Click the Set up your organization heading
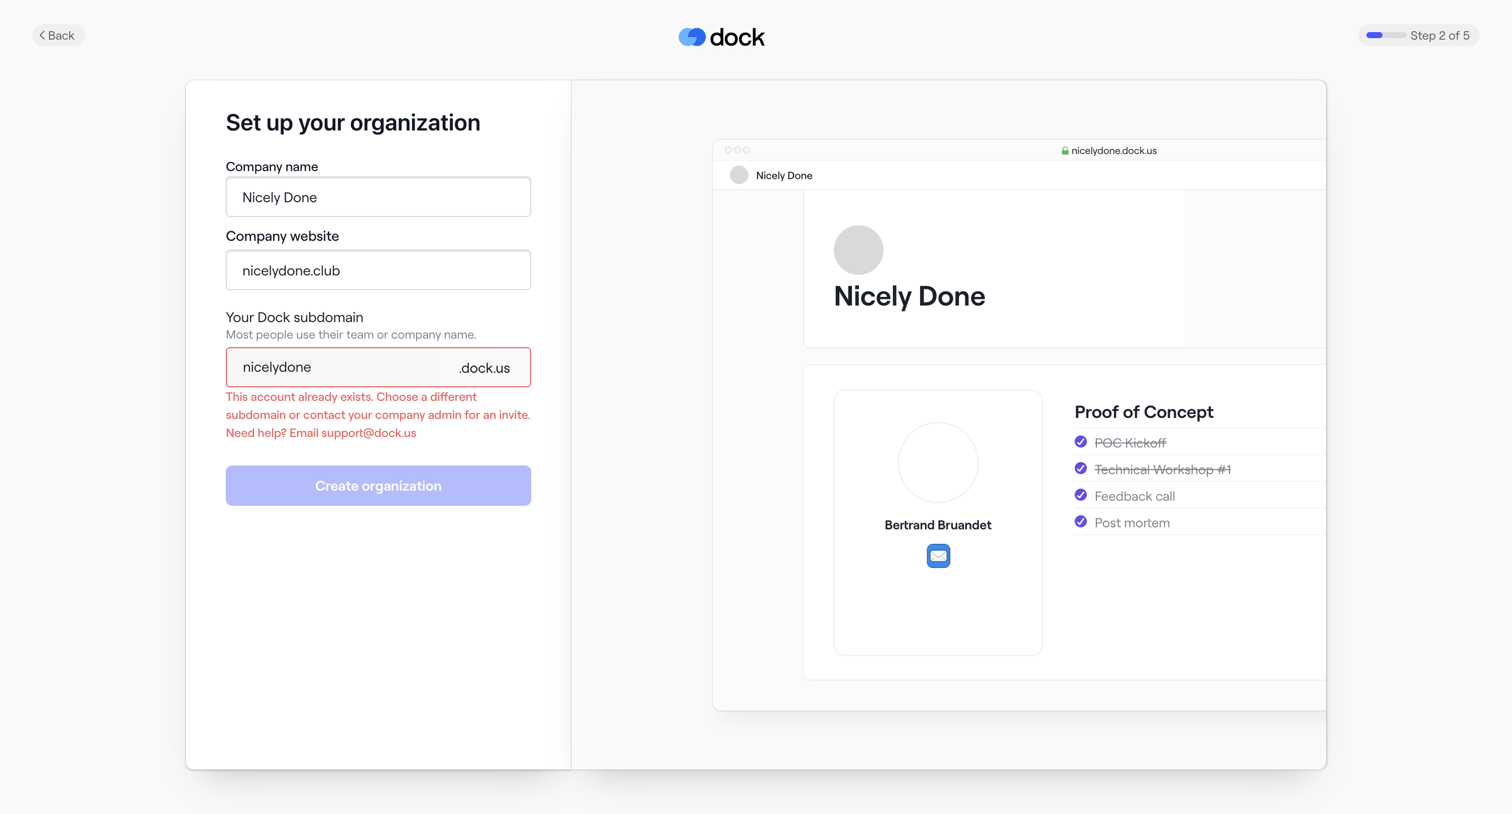1512x814 pixels. pyautogui.click(x=353, y=122)
